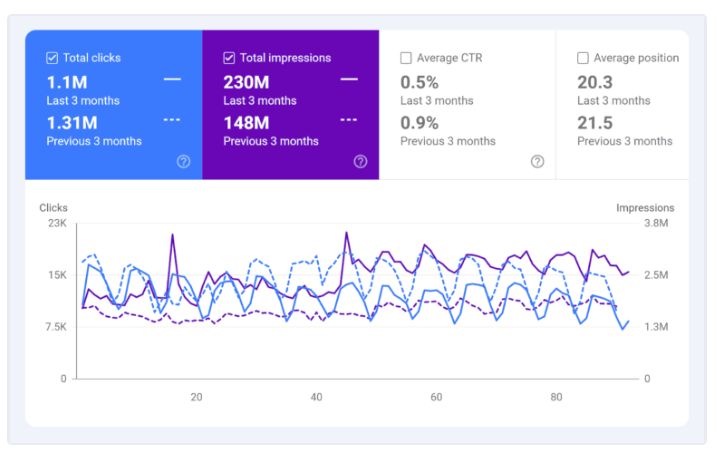This screenshot has width=717, height=456.
Task: Click dashed line legend beside 148M
Action: (349, 120)
